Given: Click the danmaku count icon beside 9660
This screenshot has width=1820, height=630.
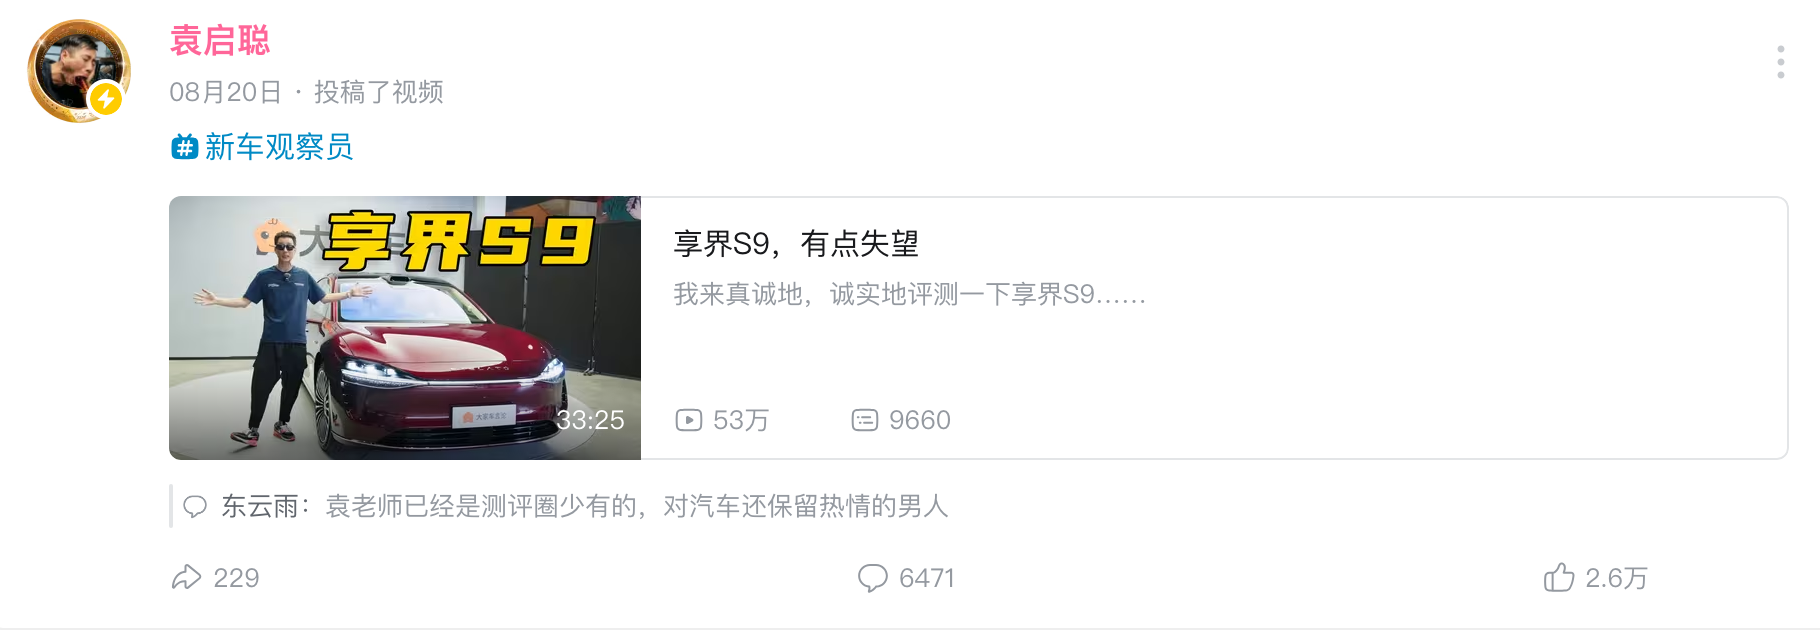Looking at the screenshot, I should pos(865,420).
